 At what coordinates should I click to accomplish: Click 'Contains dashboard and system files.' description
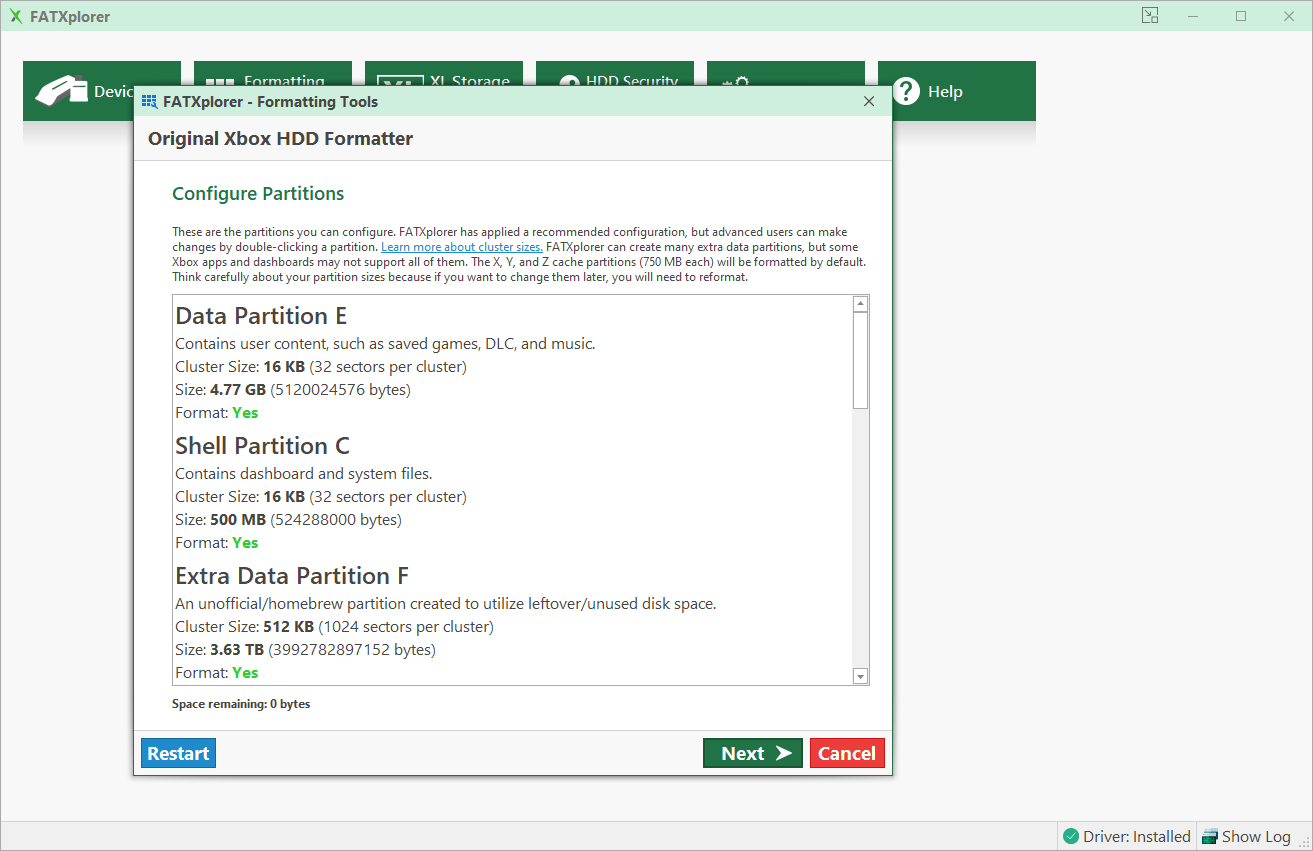[304, 473]
